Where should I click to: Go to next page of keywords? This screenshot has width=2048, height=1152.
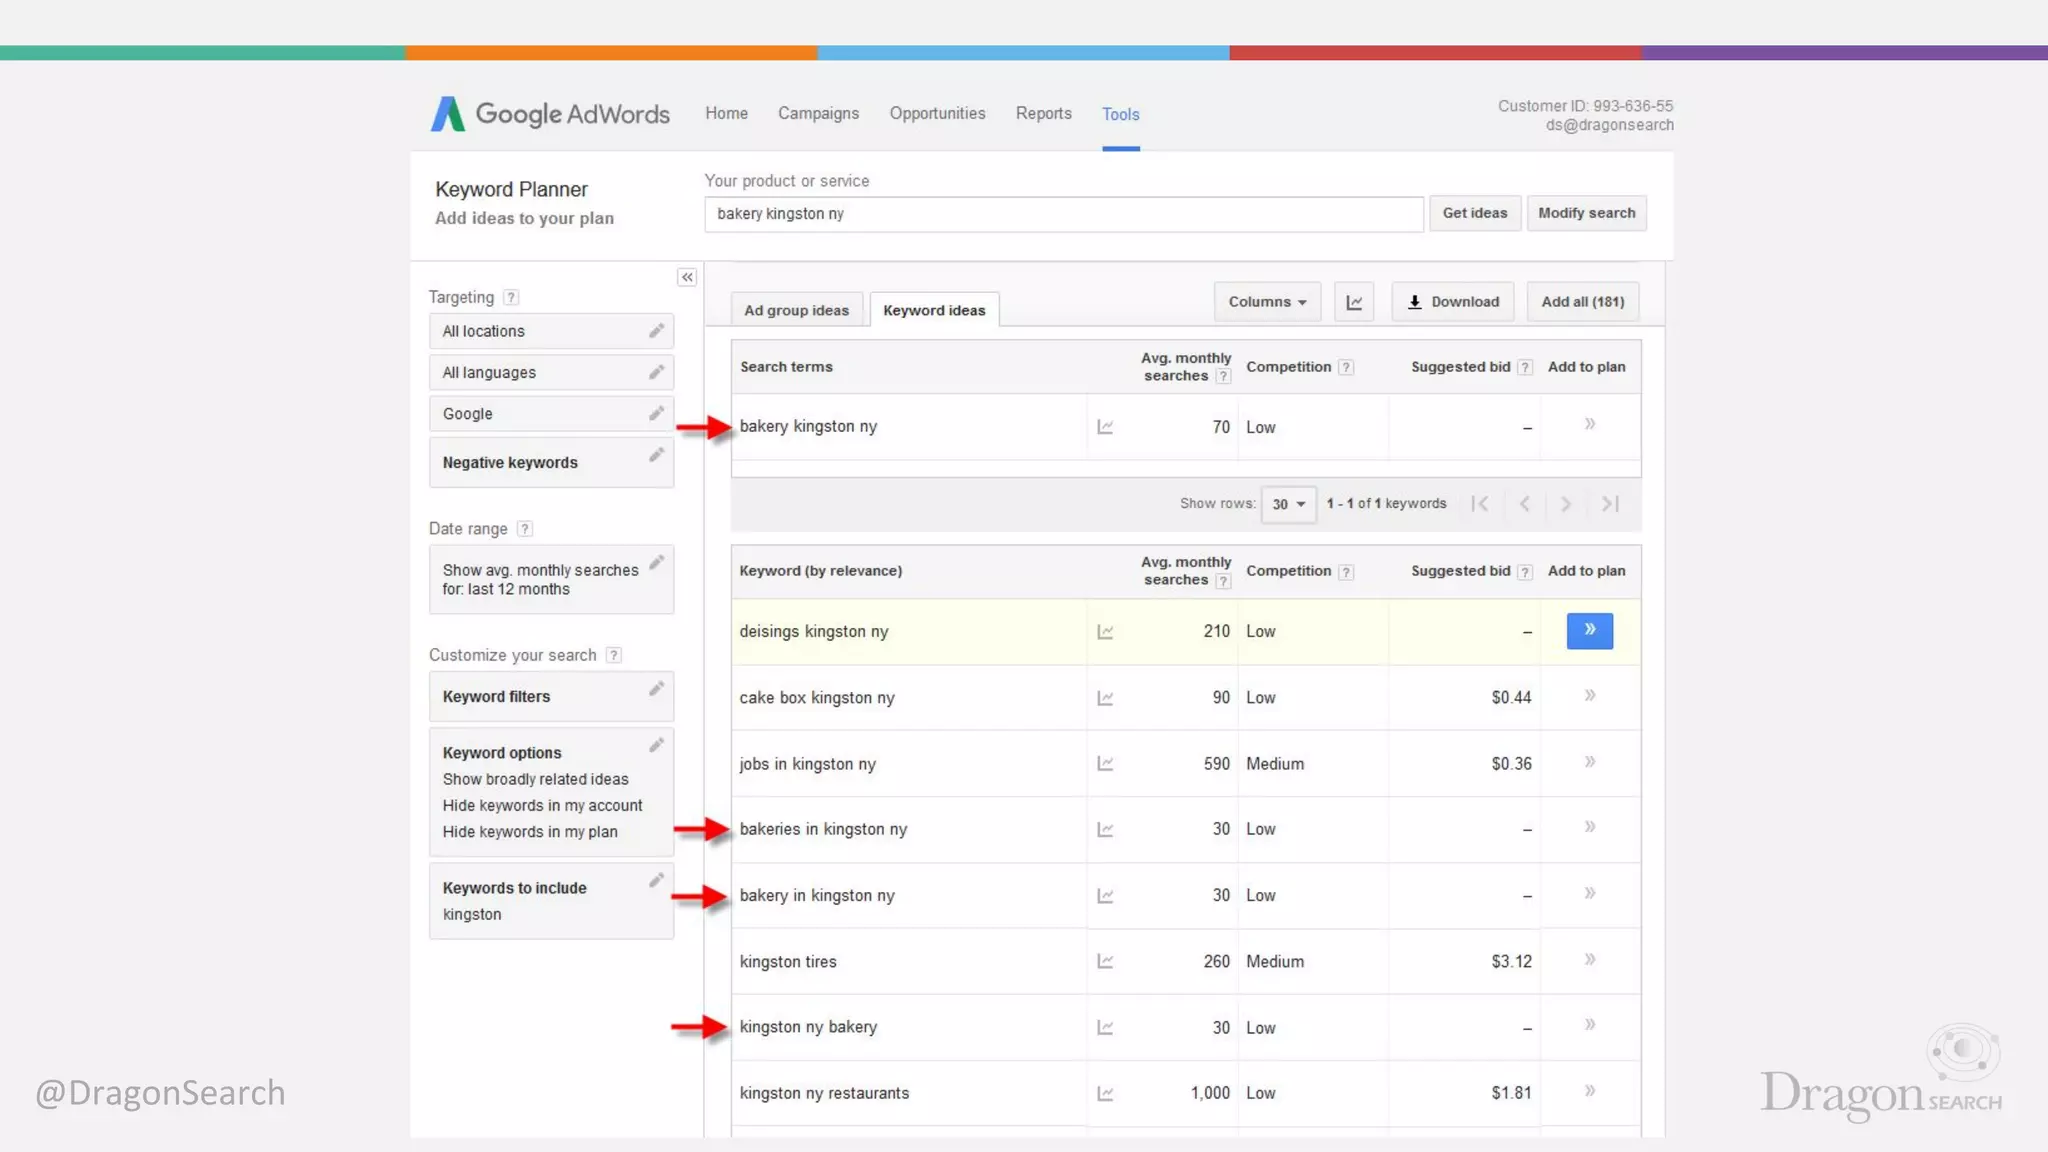[x=1566, y=504]
